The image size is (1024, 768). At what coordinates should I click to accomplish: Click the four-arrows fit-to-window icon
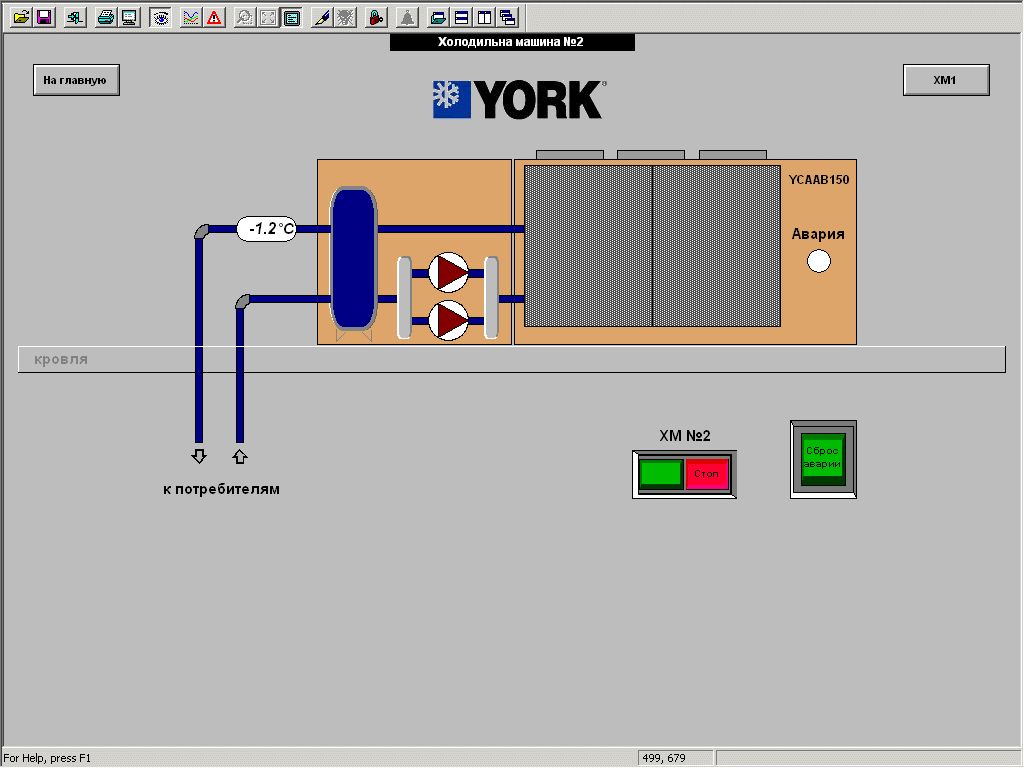[x=268, y=18]
